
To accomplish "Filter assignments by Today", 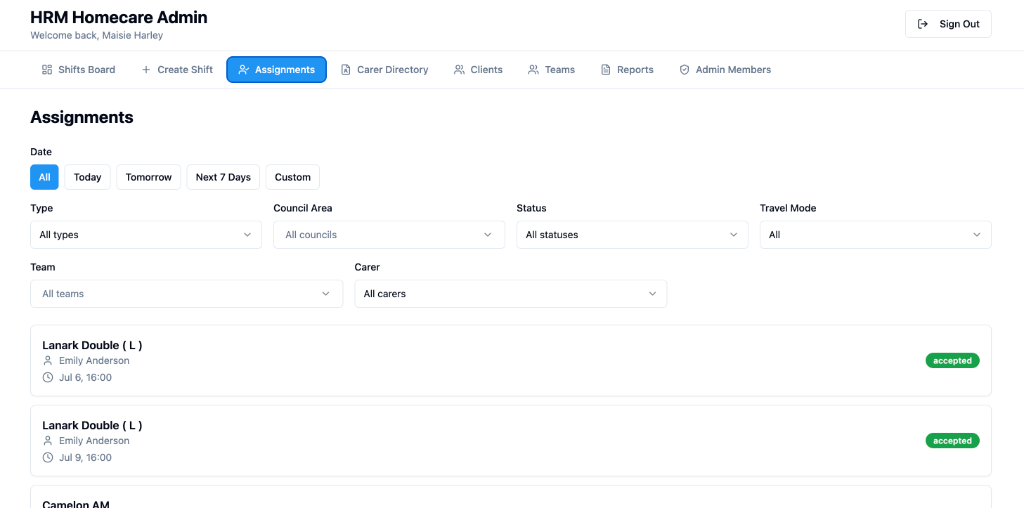I will (88, 177).
